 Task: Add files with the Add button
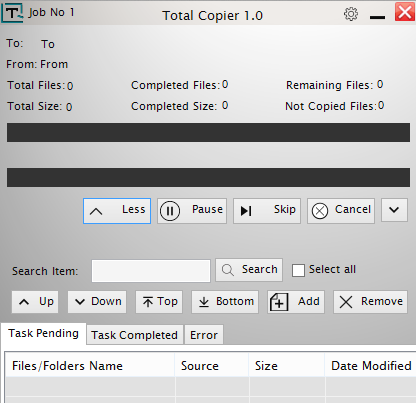point(296,302)
